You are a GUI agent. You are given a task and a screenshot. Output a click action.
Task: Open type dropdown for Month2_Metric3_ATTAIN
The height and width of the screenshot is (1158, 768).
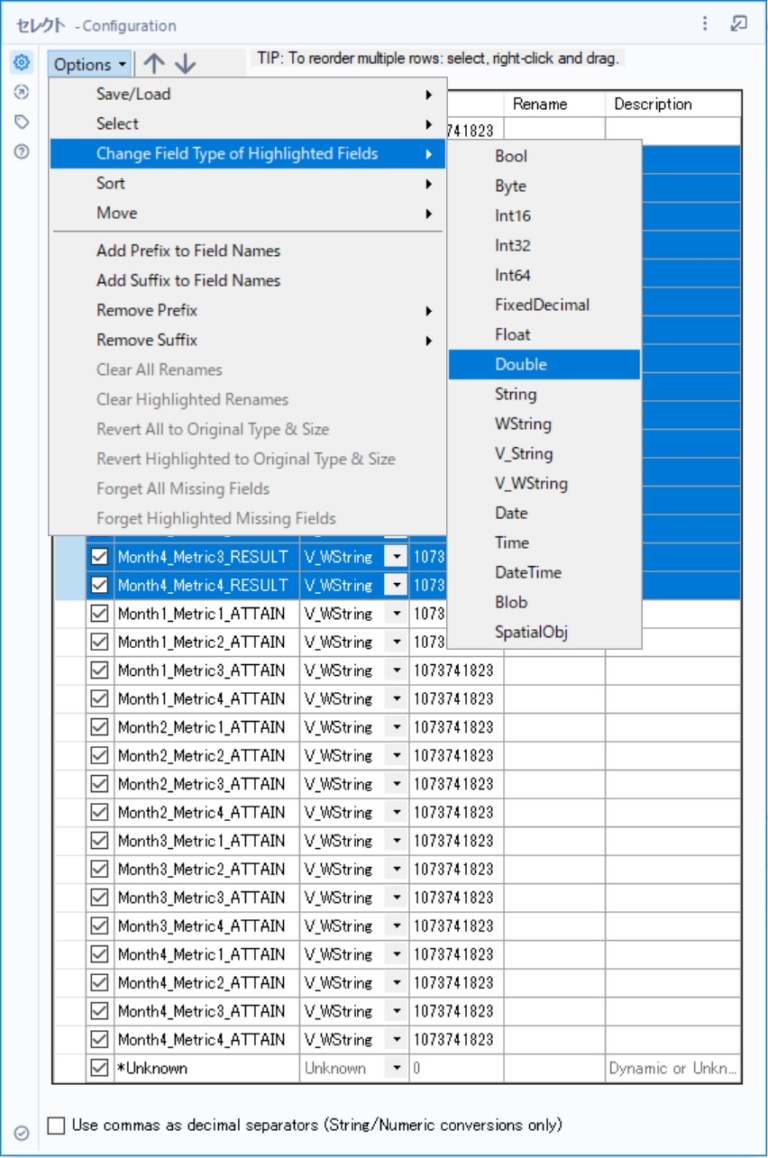point(397,784)
